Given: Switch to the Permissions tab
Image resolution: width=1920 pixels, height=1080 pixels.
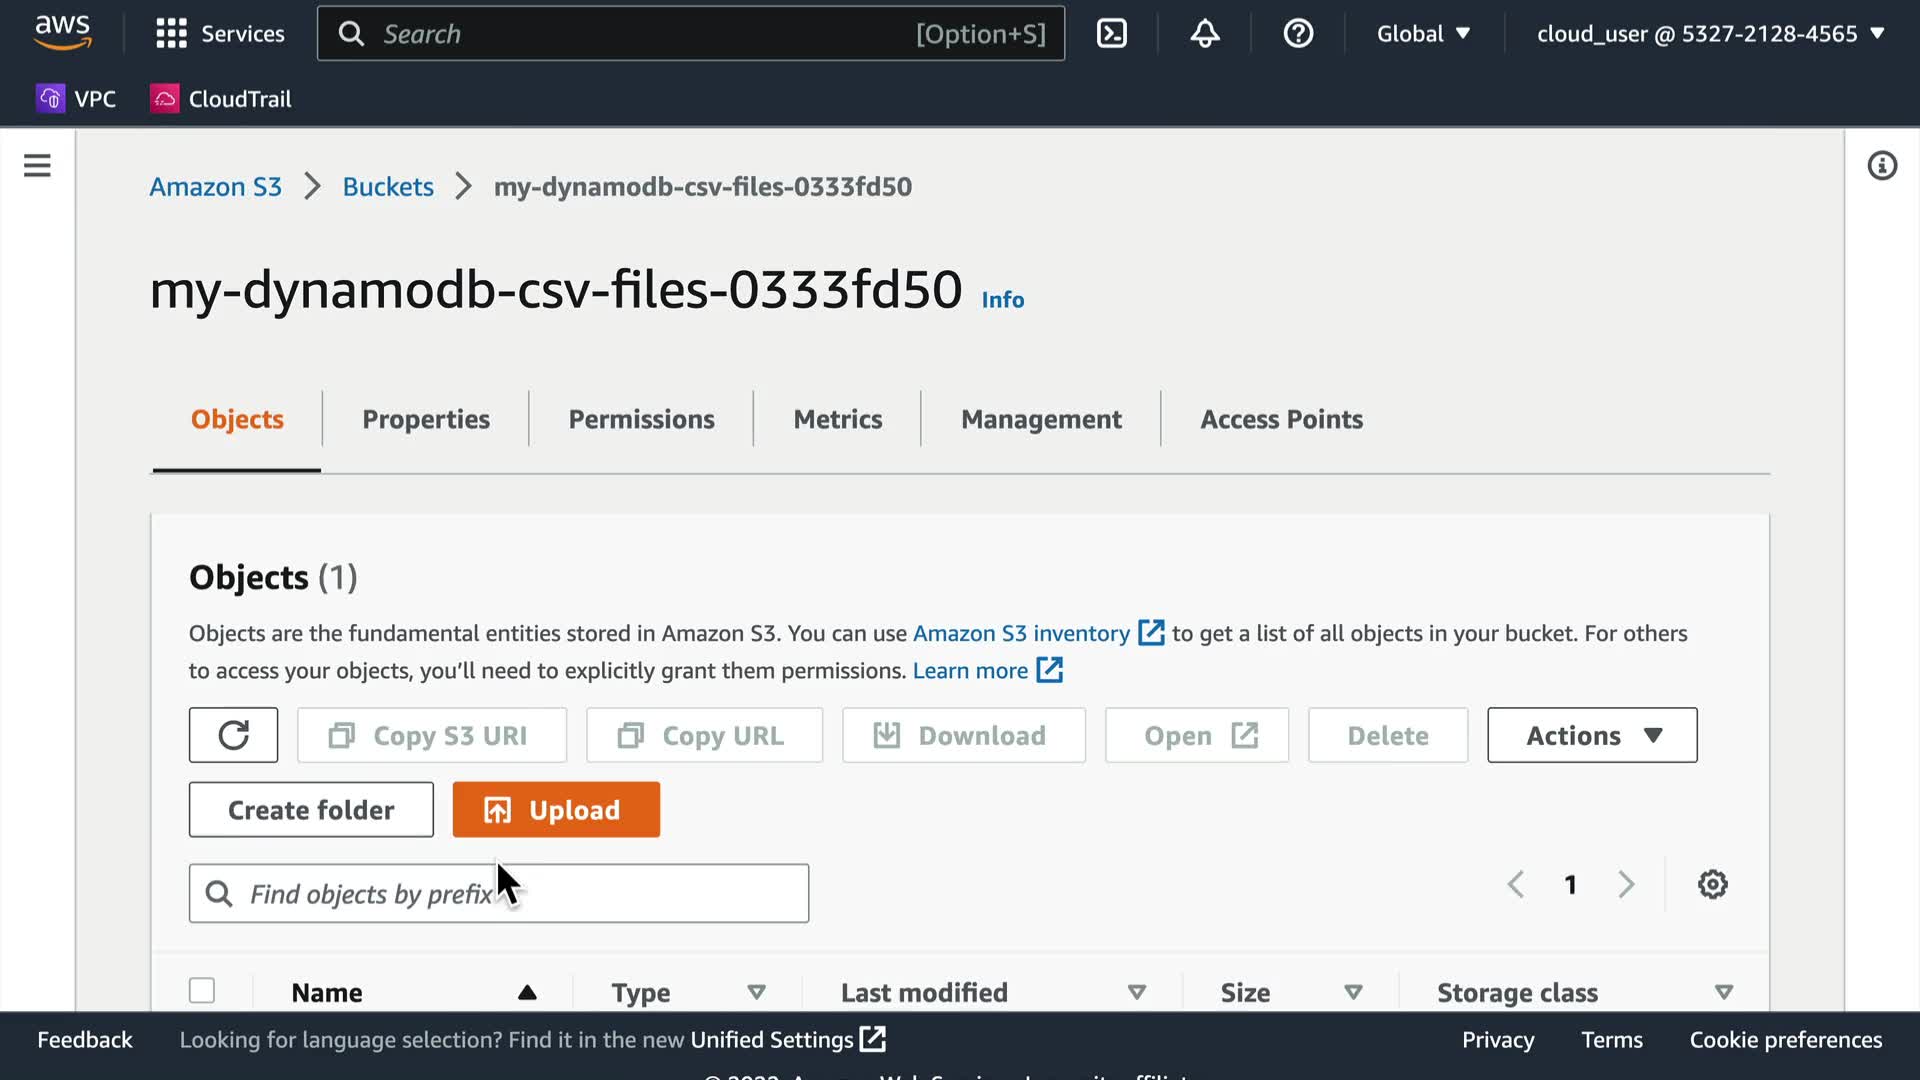Looking at the screenshot, I should pyautogui.click(x=641, y=419).
